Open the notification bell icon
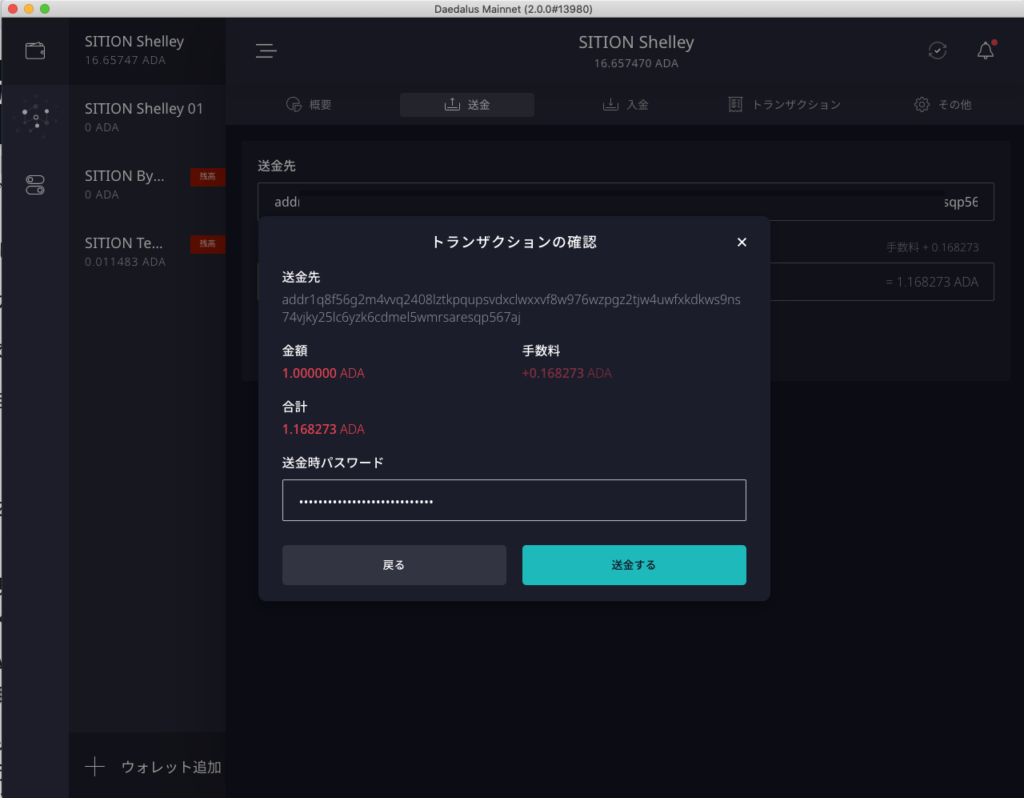The height and width of the screenshot is (798, 1024). tap(985, 51)
